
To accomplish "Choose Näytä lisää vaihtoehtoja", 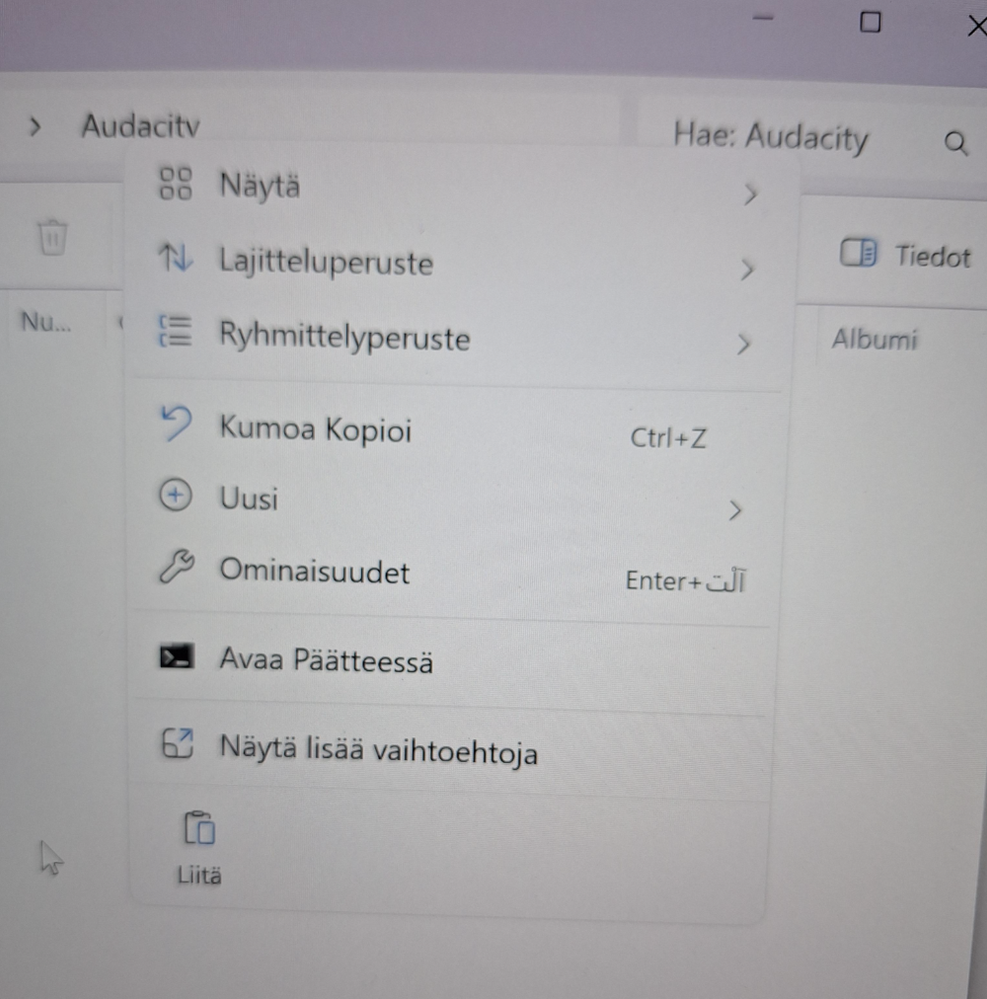I will point(449,749).
